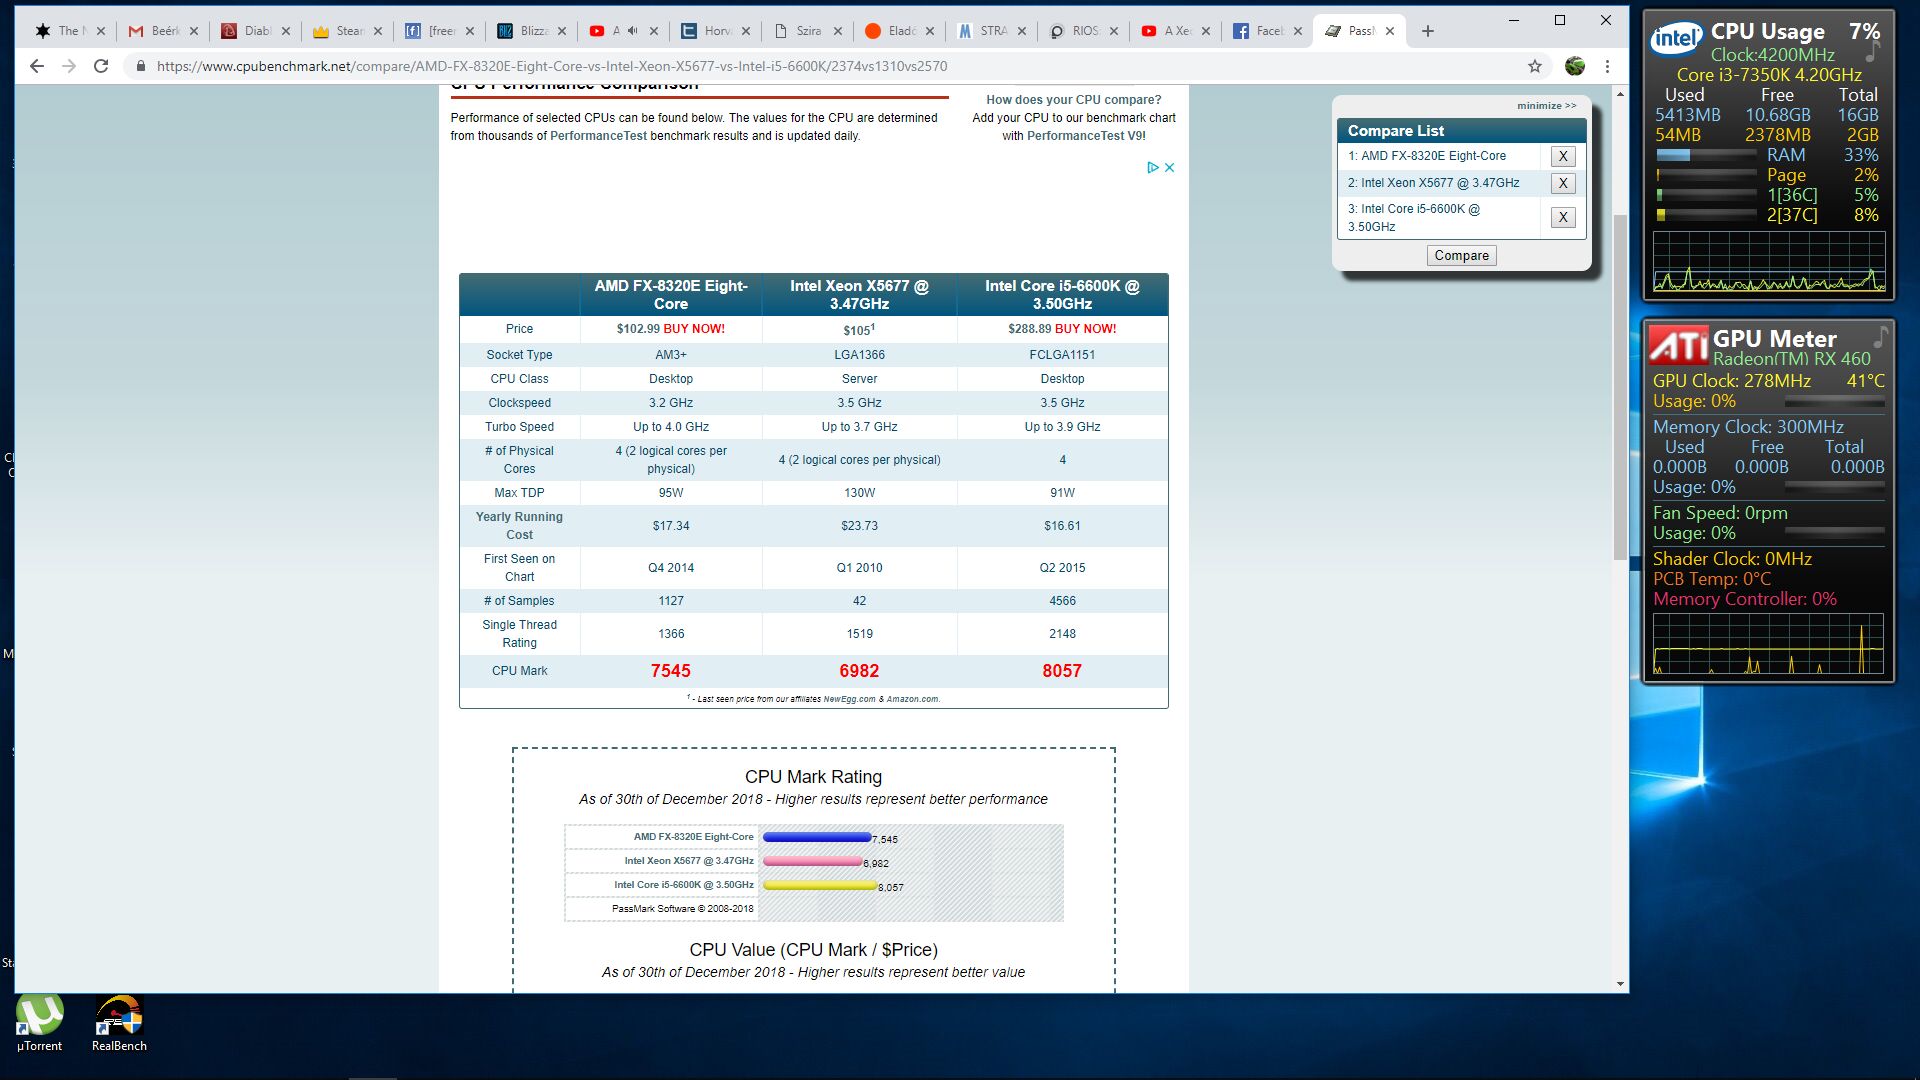This screenshot has width=1920, height=1080.
Task: Click the Intel Xeon X5677 column header
Action: [859, 295]
